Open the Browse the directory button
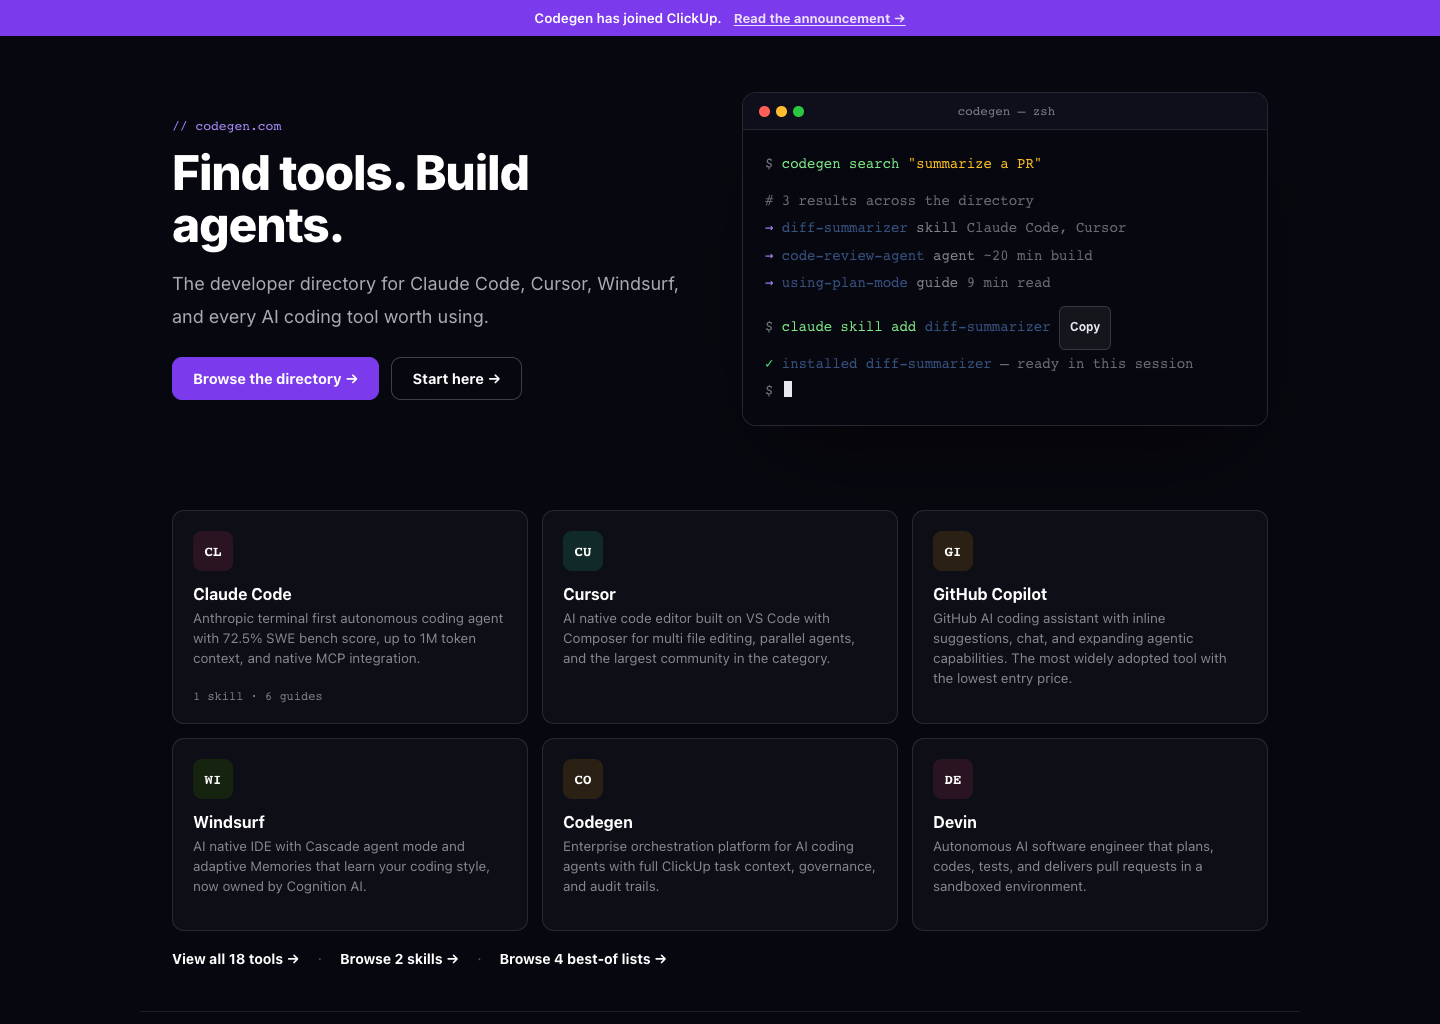The width and height of the screenshot is (1440, 1024). (x=275, y=379)
